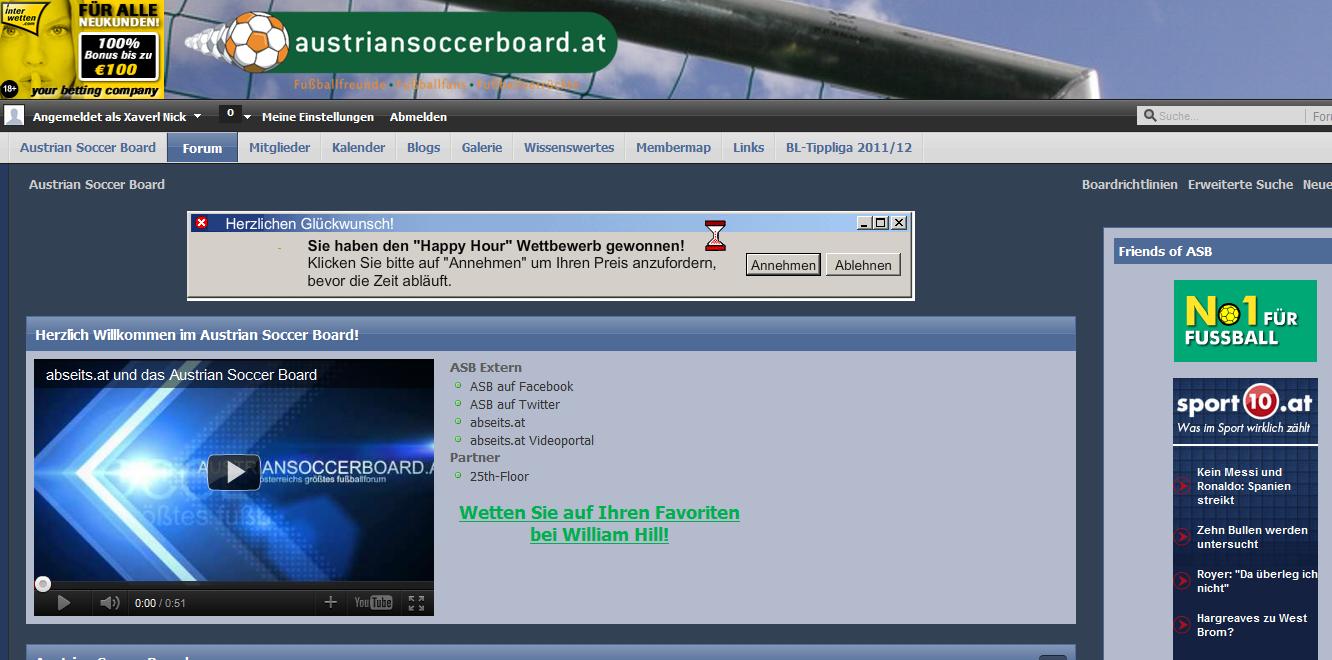Viewport: 1332px width, 660px height.
Task: Open Meine Einstellungen
Action: [318, 117]
